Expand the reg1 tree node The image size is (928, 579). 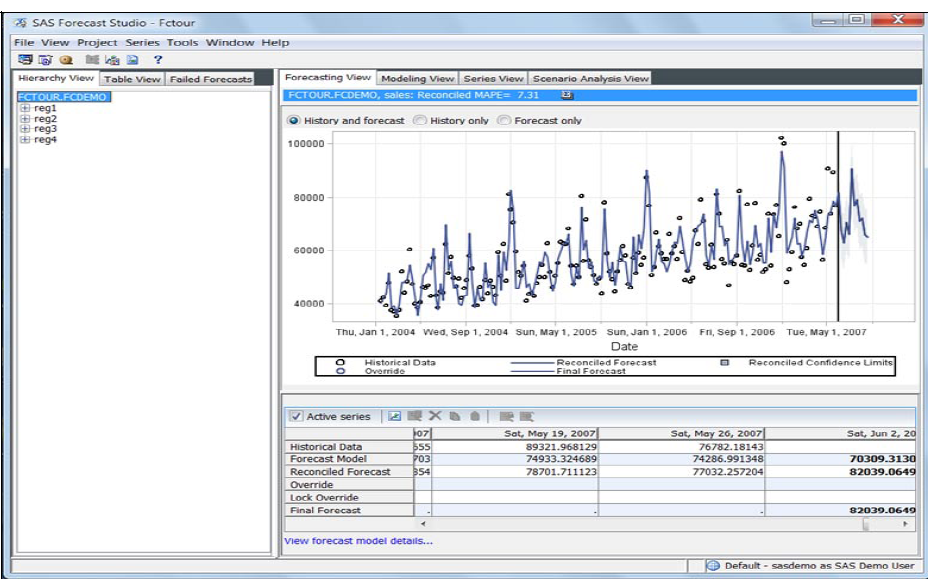pyautogui.click(x=25, y=108)
